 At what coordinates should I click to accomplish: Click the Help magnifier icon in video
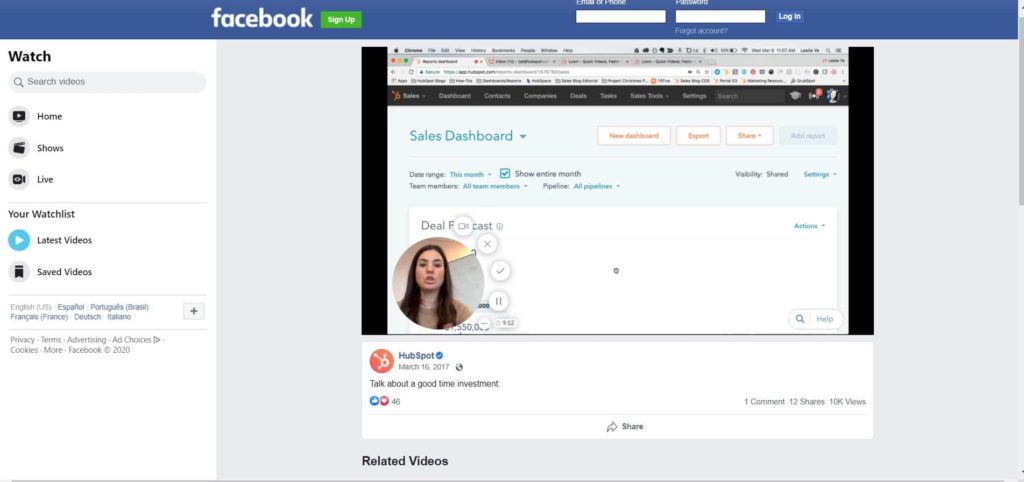click(x=799, y=319)
